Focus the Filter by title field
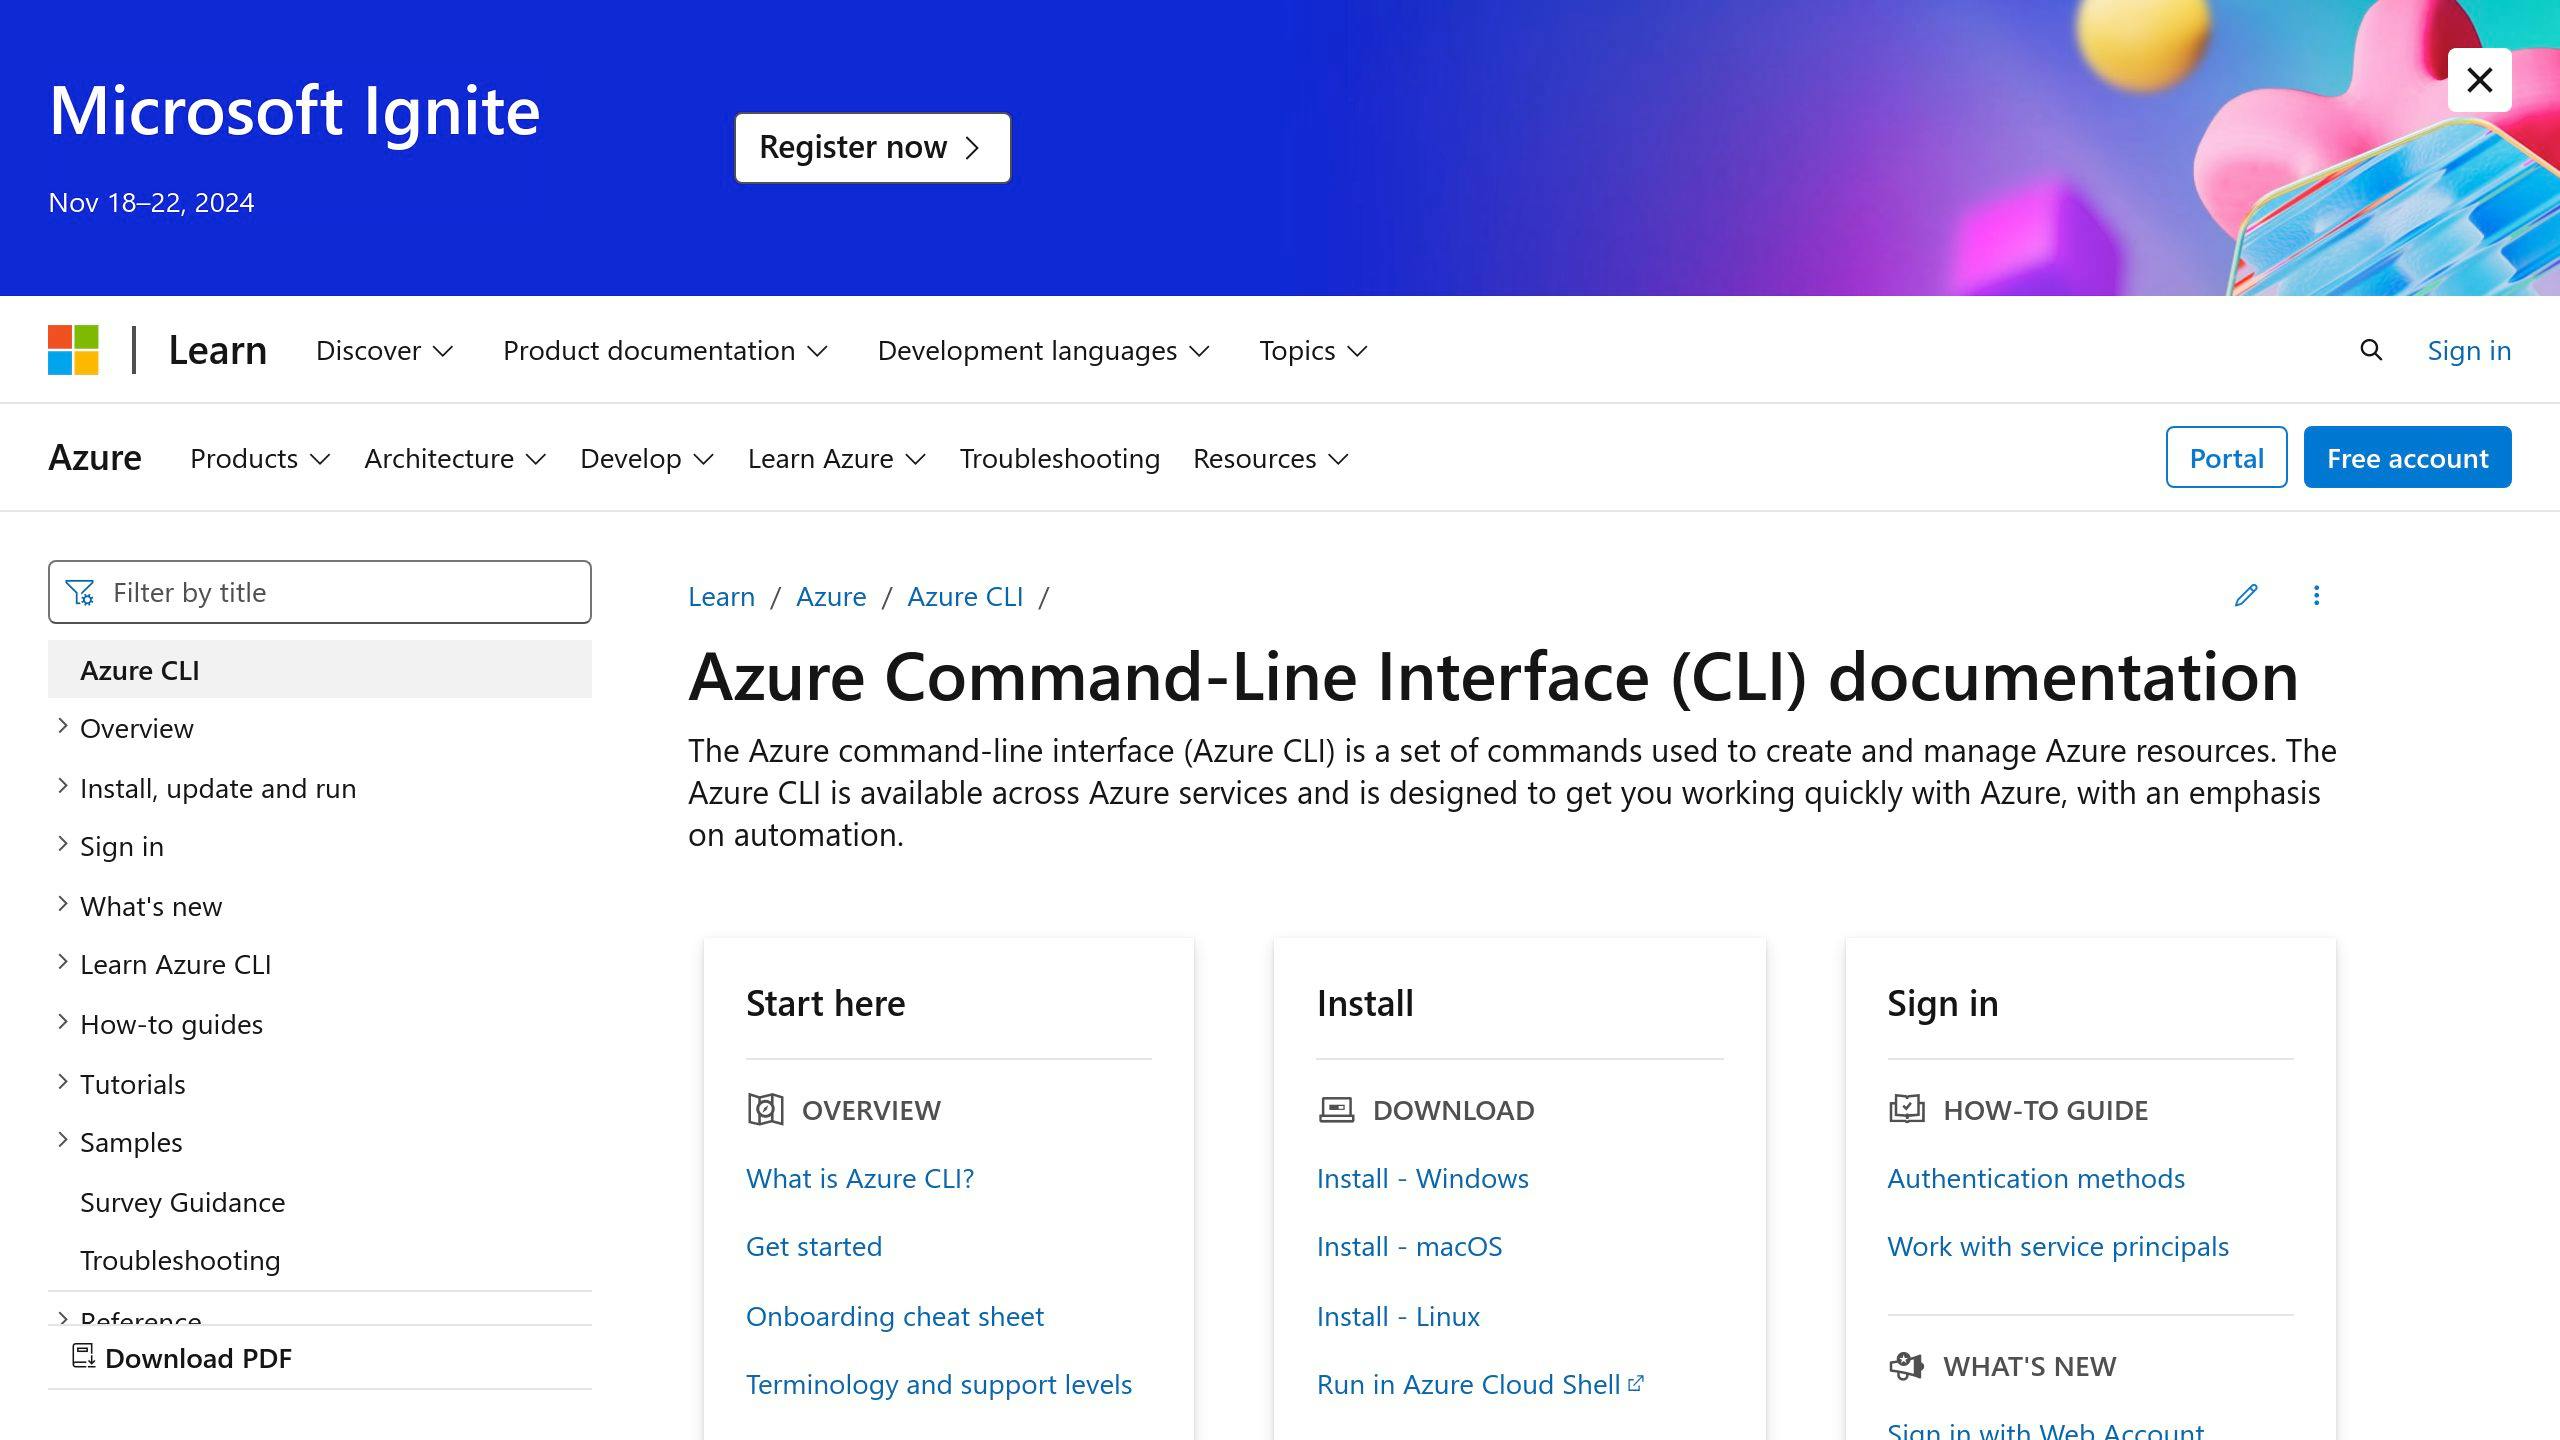 pos(320,592)
